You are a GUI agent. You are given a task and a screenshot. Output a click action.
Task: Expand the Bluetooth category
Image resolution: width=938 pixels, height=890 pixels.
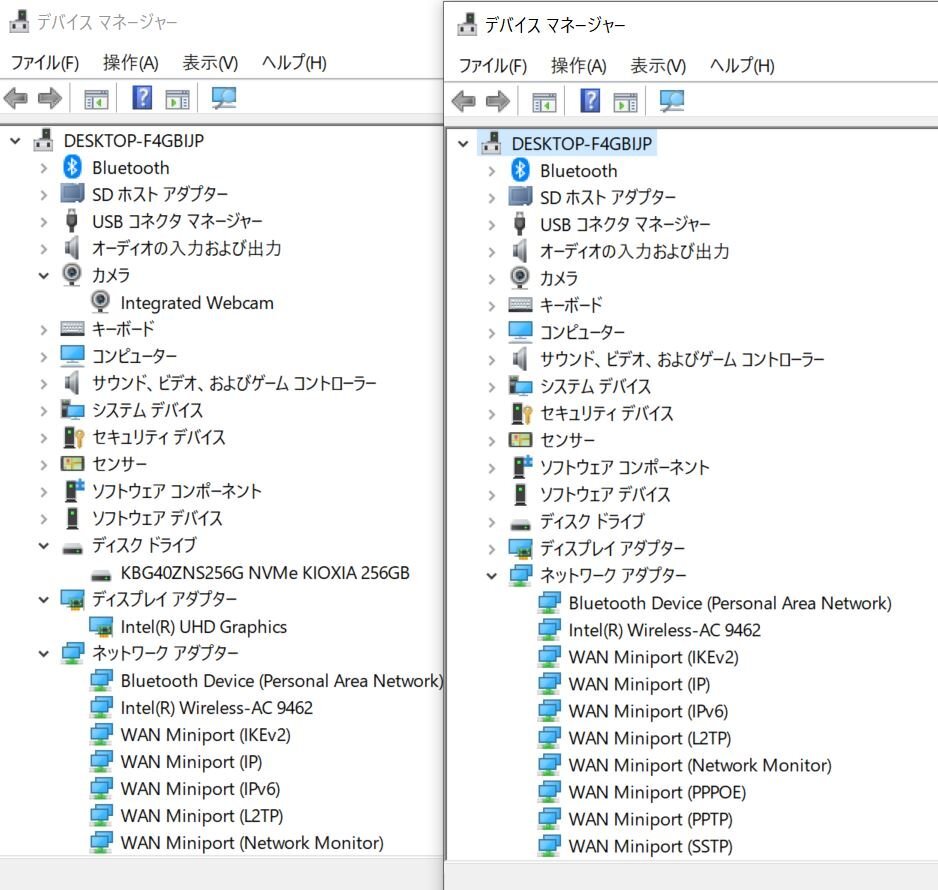42,167
